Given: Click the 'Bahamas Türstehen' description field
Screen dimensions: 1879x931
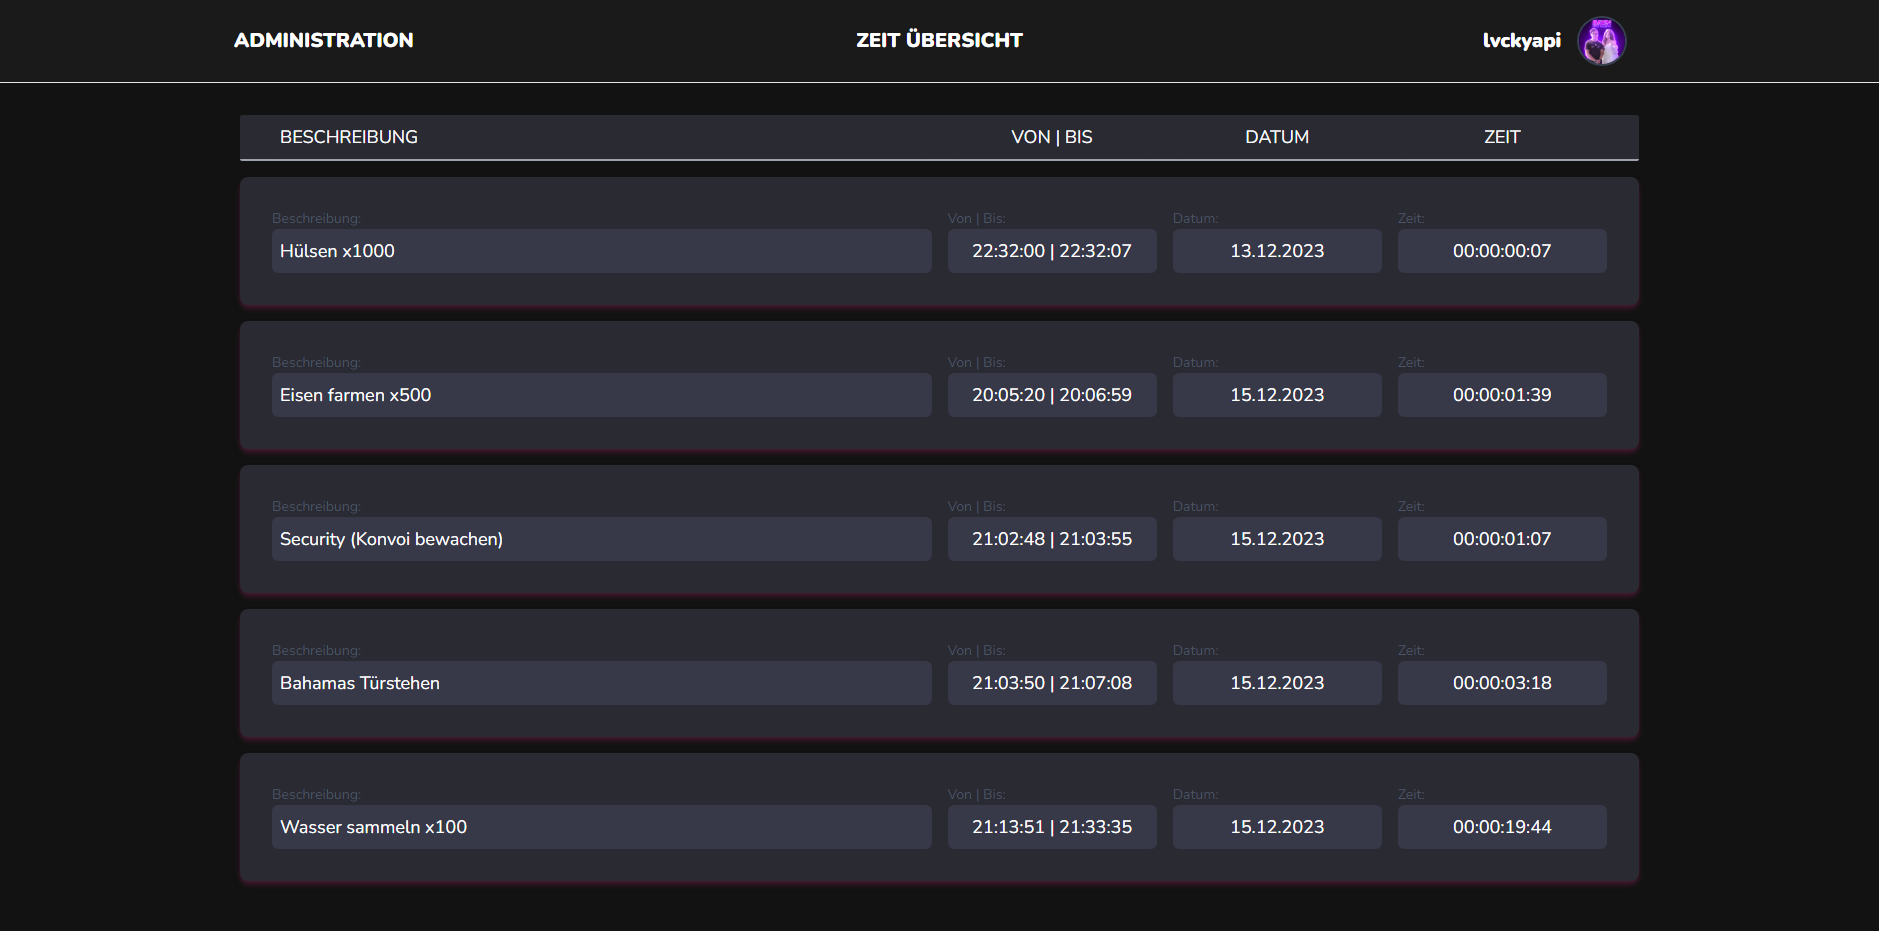Looking at the screenshot, I should [x=601, y=683].
